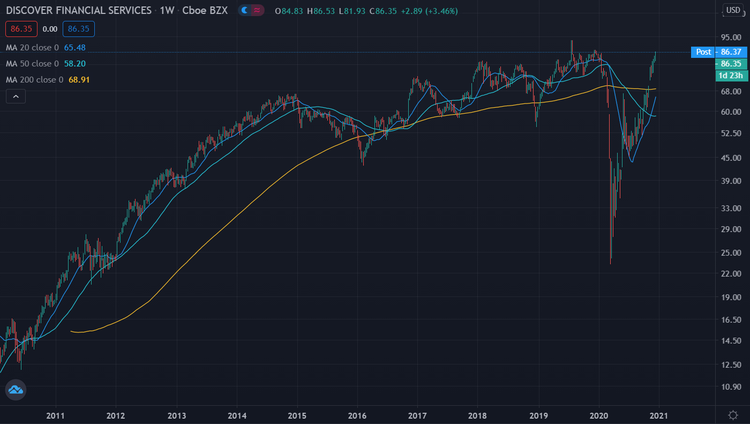Click the red sell price 86.35 button

point(21,29)
